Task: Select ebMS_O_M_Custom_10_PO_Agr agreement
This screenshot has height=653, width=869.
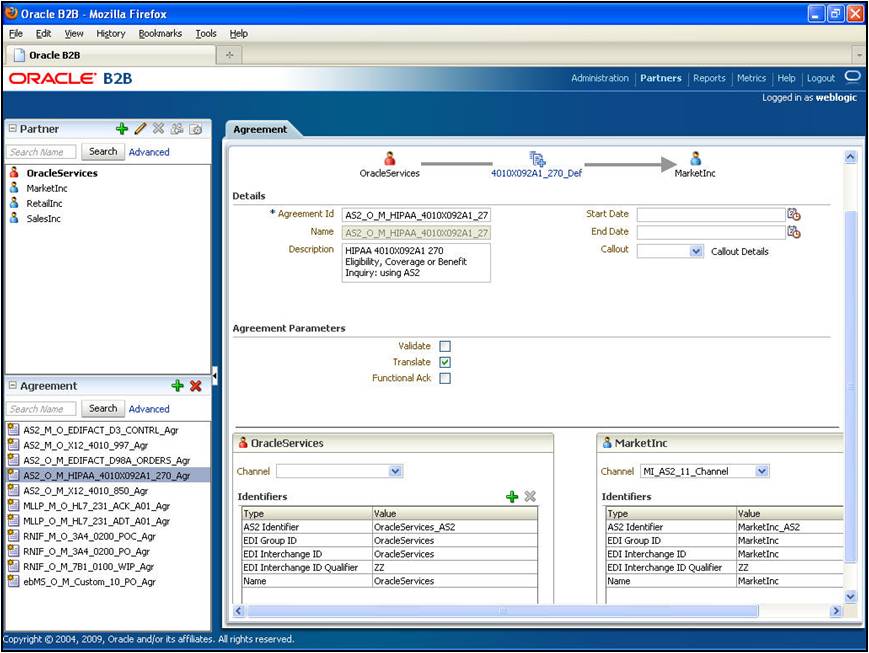Action: [89, 581]
